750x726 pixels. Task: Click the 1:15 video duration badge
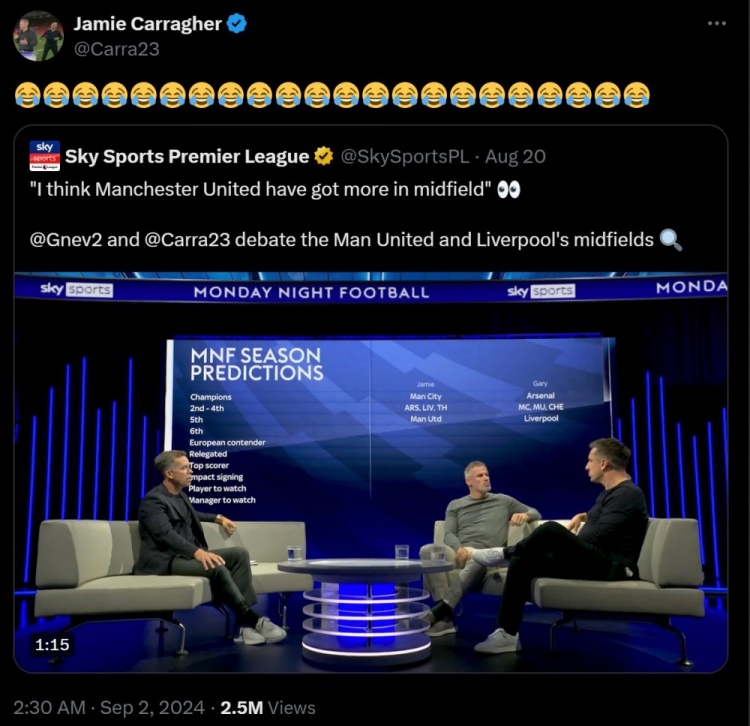point(52,644)
